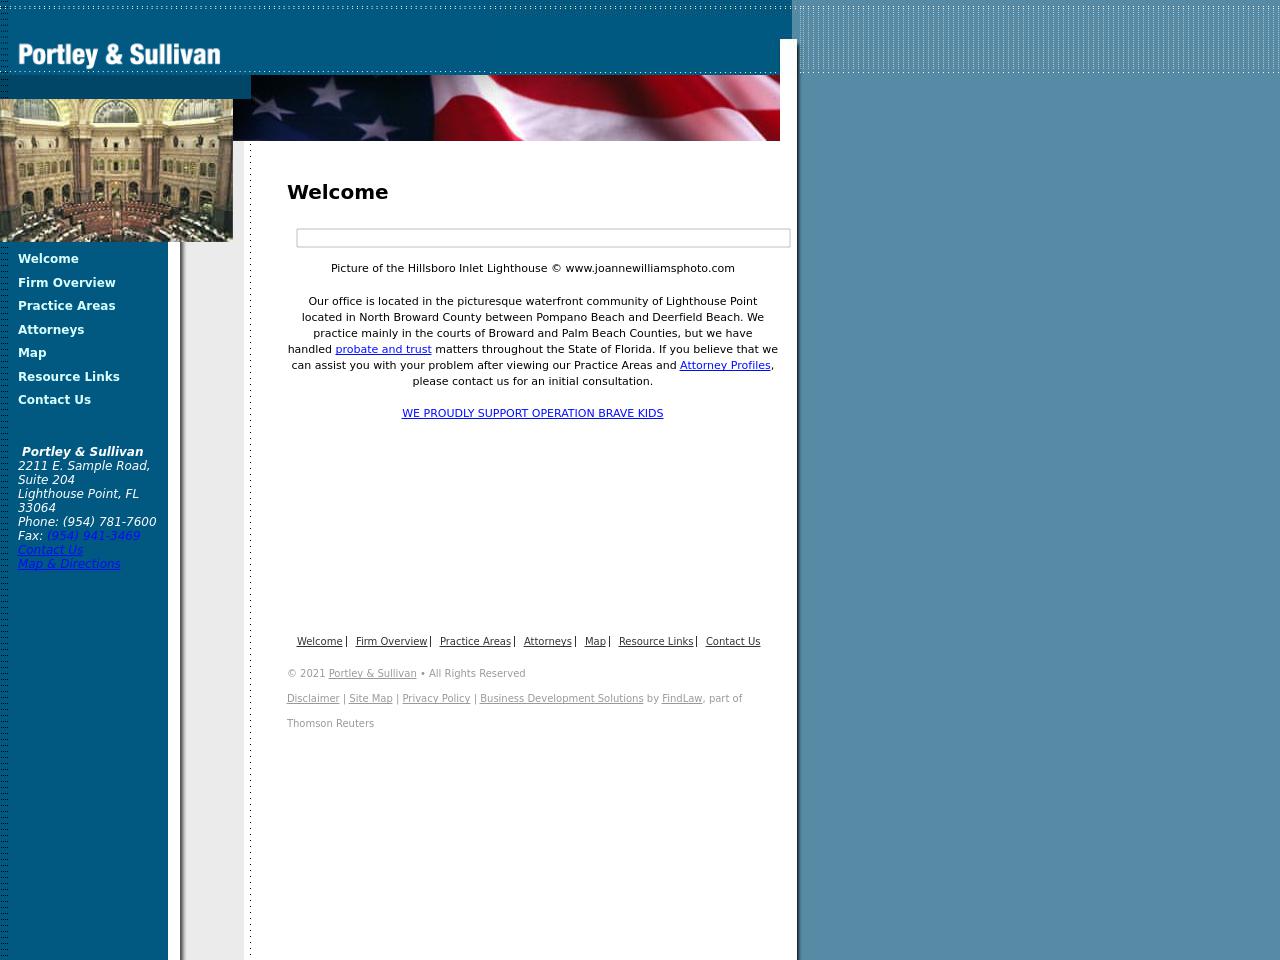The image size is (1280, 960).
Task: Open Welcome in the sidebar menu
Action: coord(48,259)
